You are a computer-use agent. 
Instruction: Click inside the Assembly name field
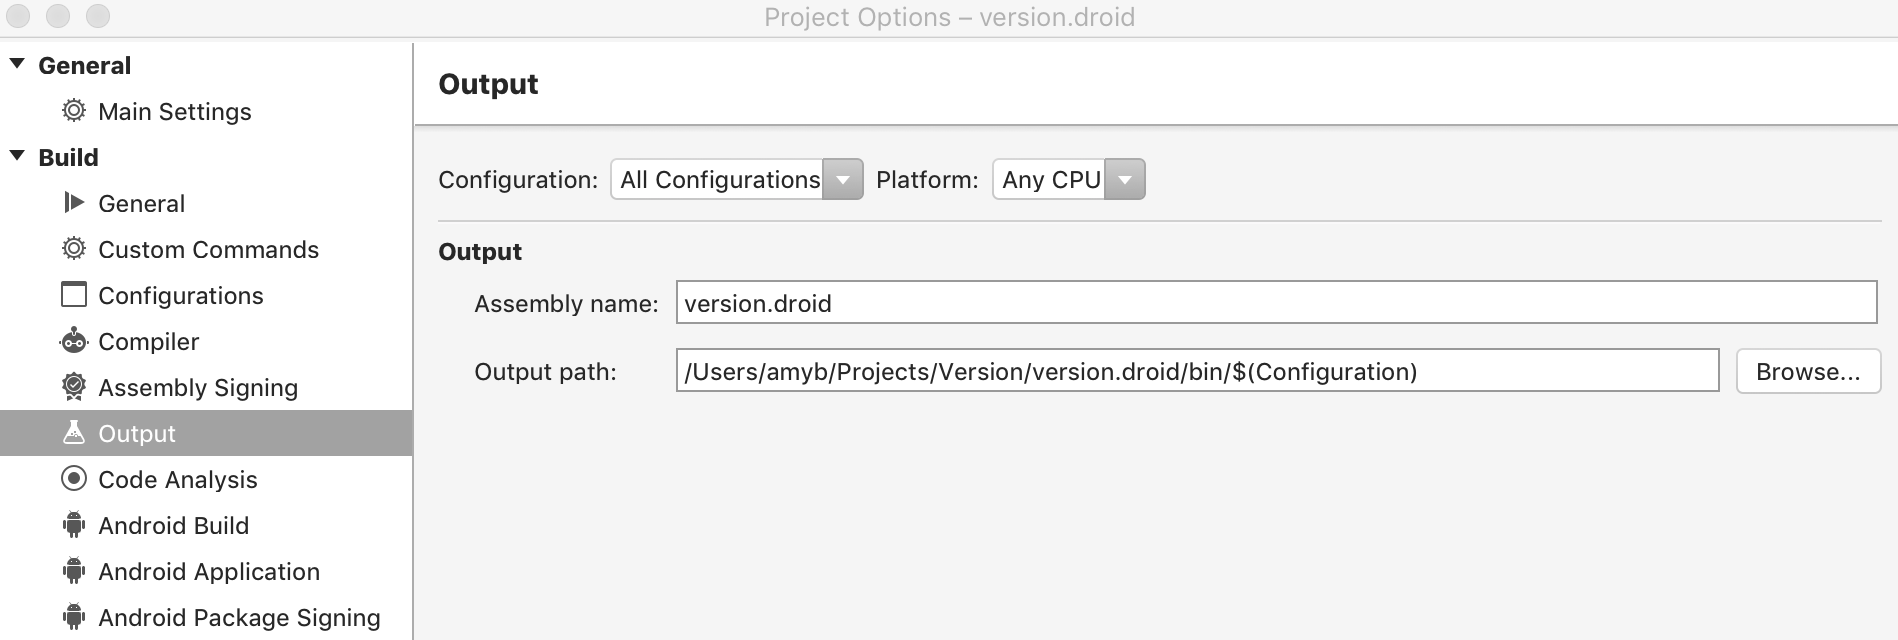click(x=1100, y=303)
